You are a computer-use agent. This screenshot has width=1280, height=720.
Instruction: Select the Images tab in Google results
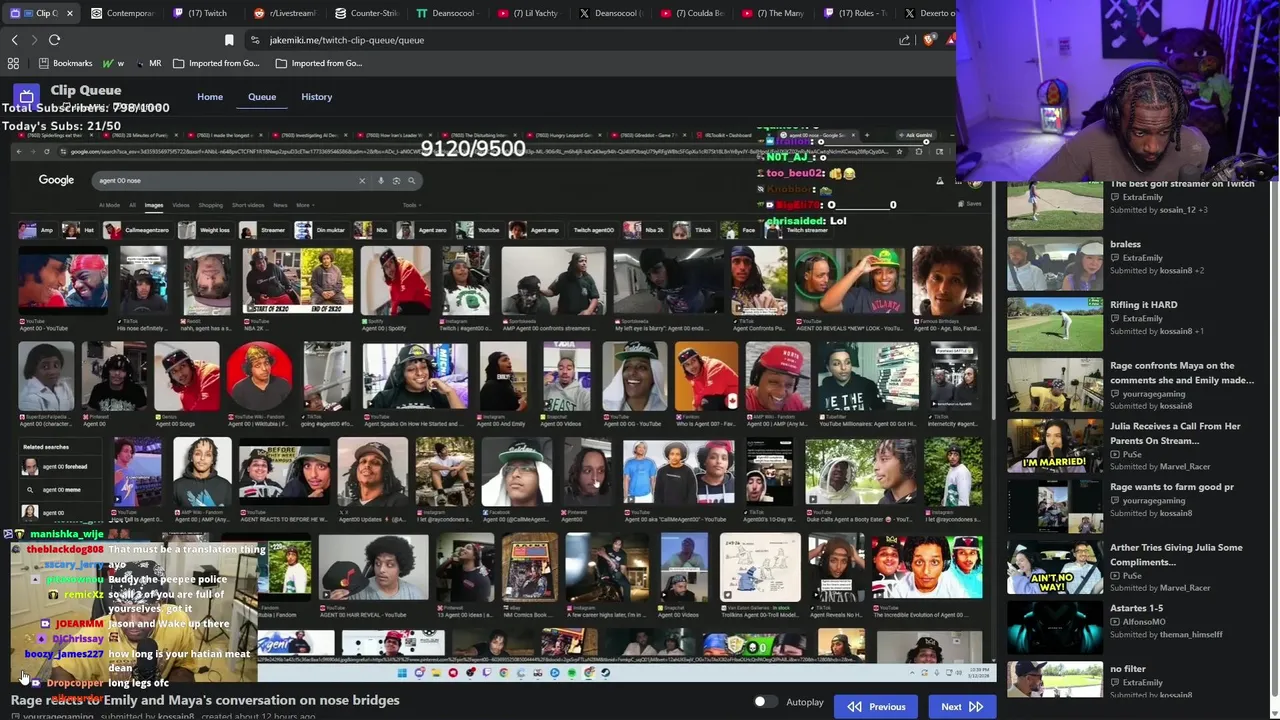[x=154, y=205]
